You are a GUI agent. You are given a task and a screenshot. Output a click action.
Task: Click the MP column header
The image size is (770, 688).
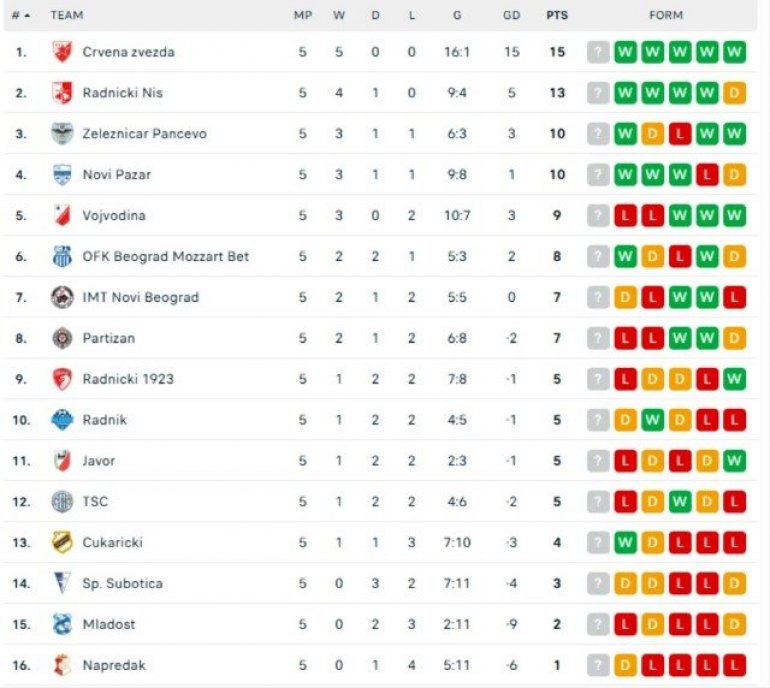pos(302,15)
